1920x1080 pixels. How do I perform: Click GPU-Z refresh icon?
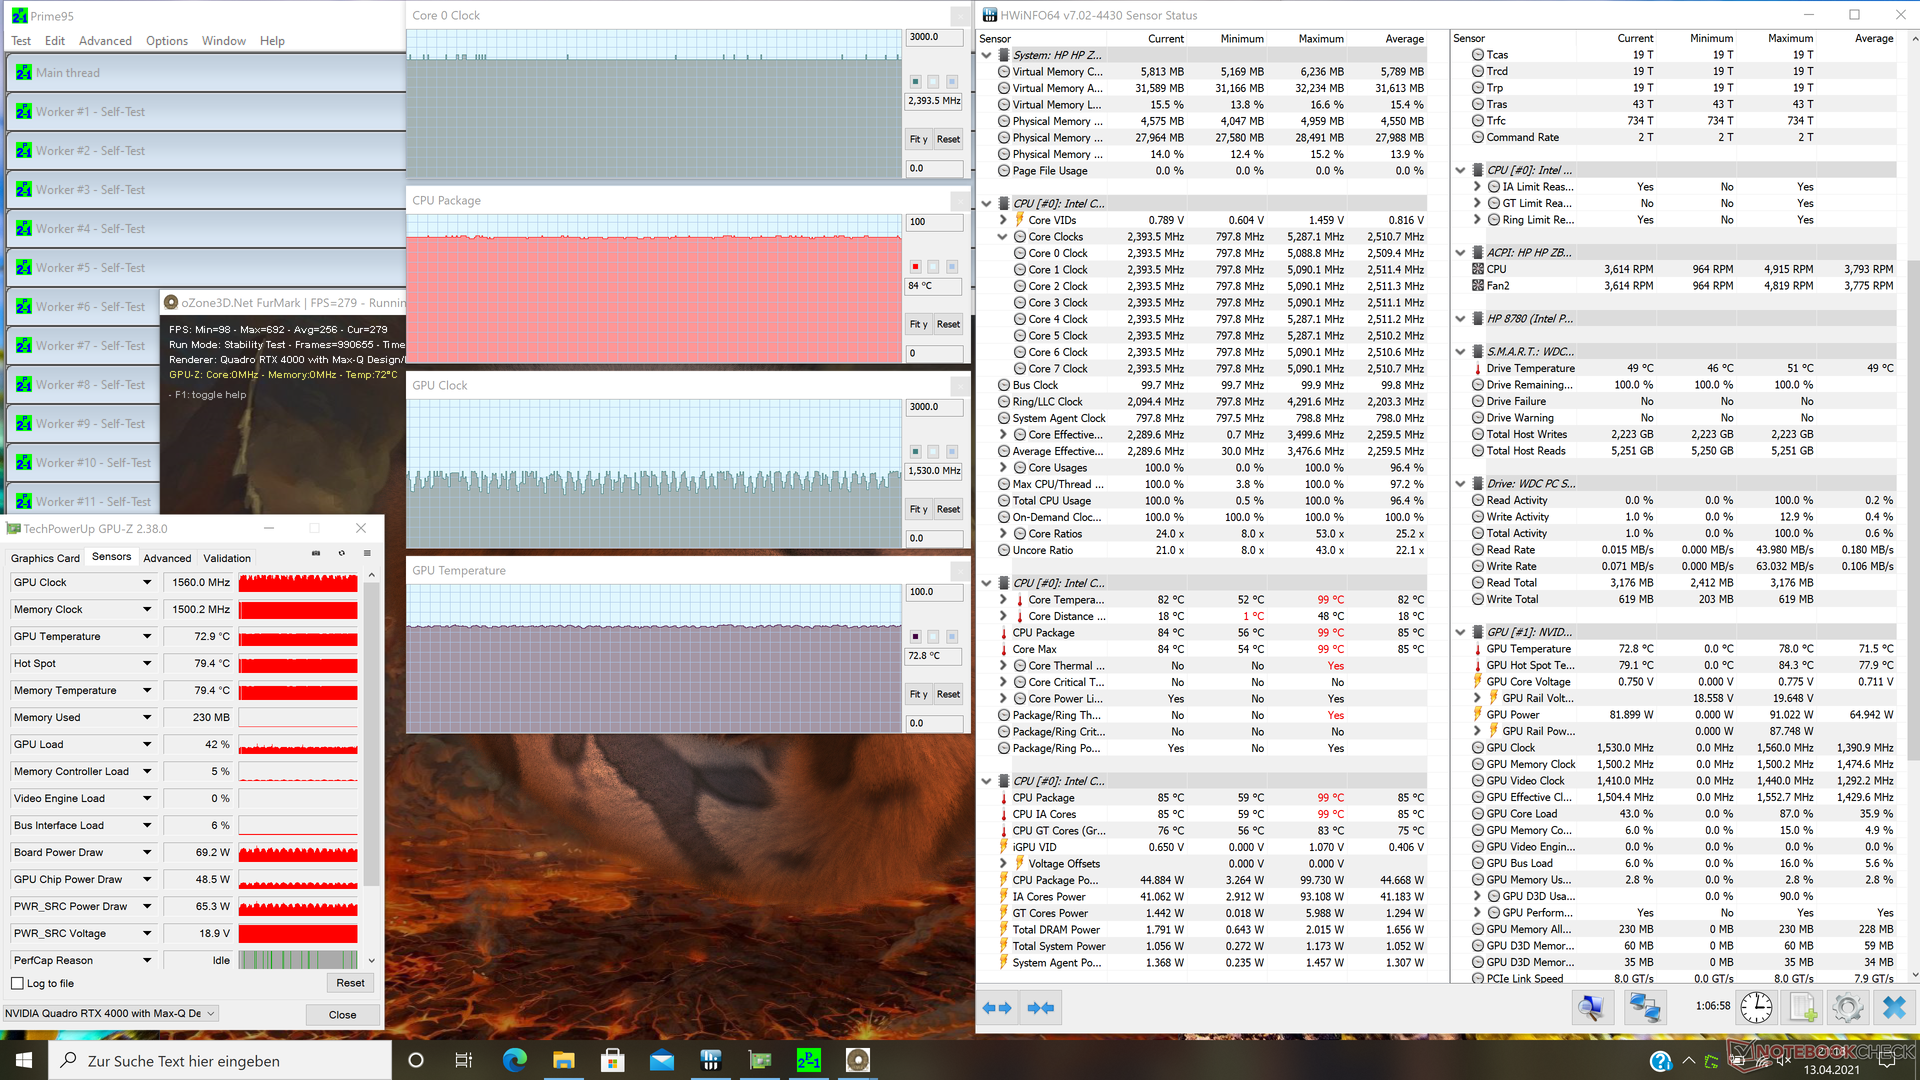[x=342, y=553]
